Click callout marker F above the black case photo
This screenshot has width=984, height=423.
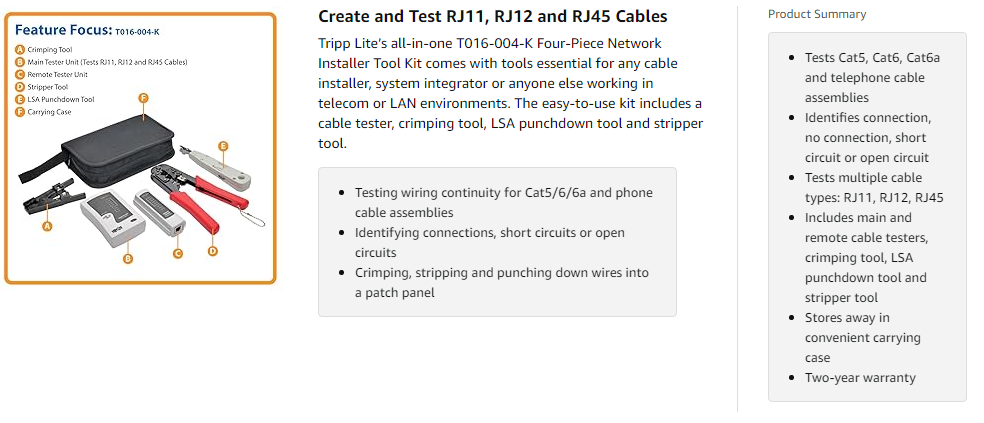click(144, 98)
